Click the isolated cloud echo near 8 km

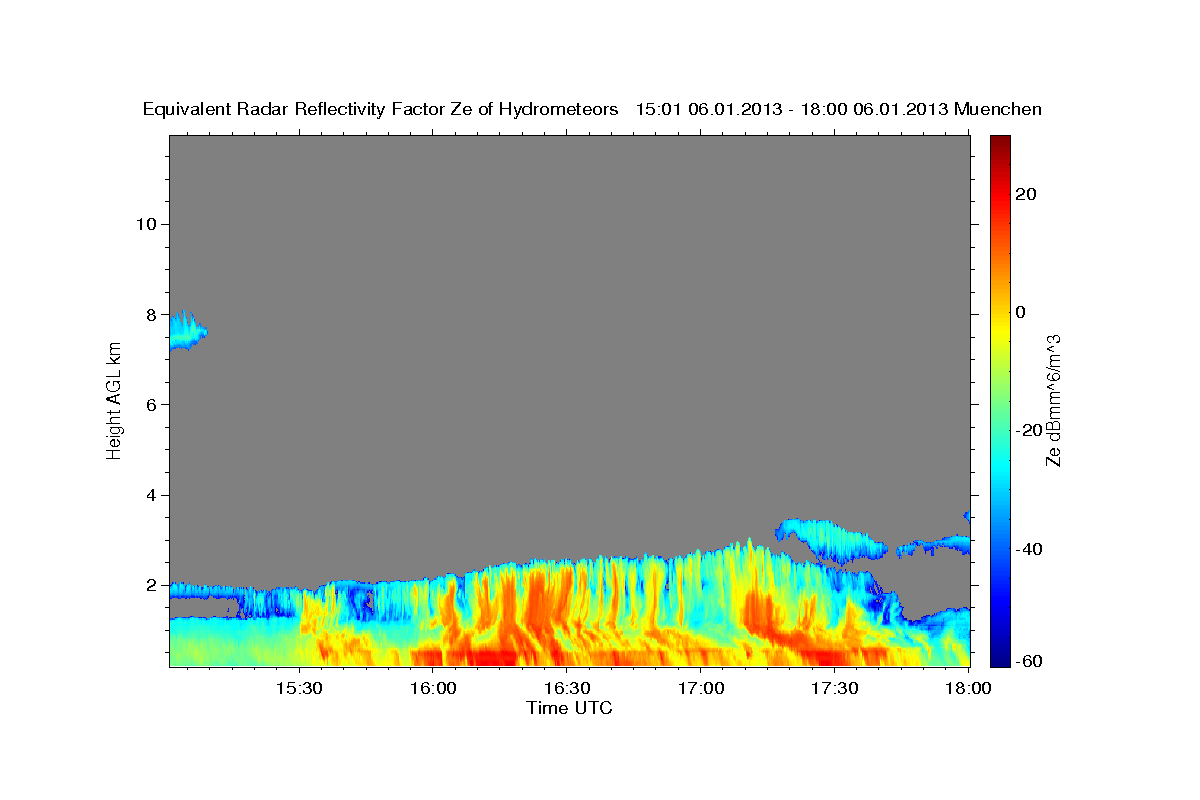(185, 330)
